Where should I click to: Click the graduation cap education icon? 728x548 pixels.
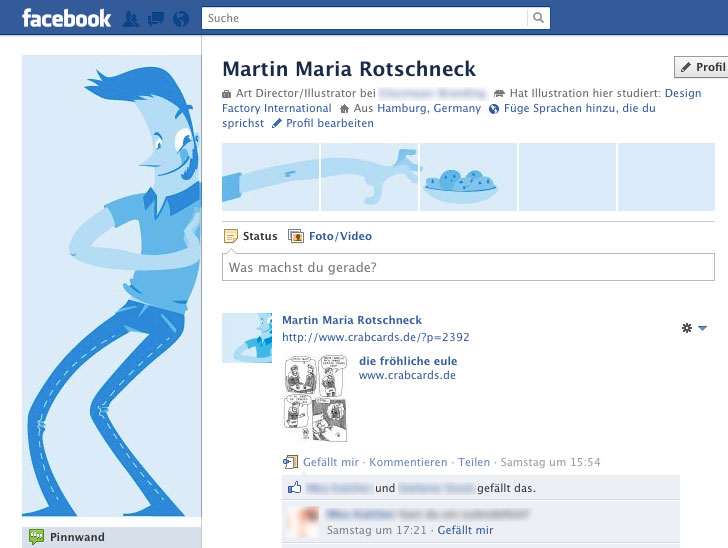pos(499,94)
